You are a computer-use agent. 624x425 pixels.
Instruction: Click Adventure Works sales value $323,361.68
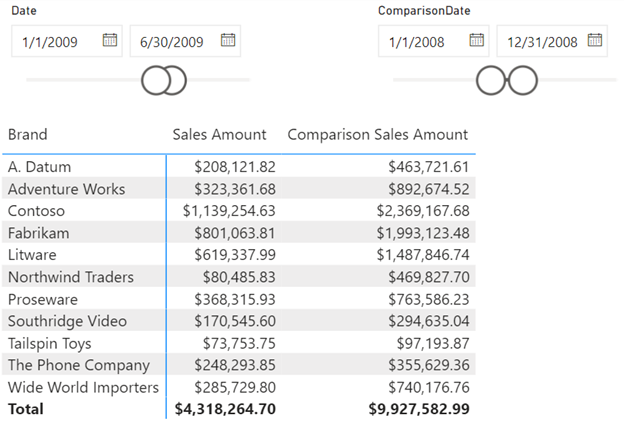pos(235,189)
